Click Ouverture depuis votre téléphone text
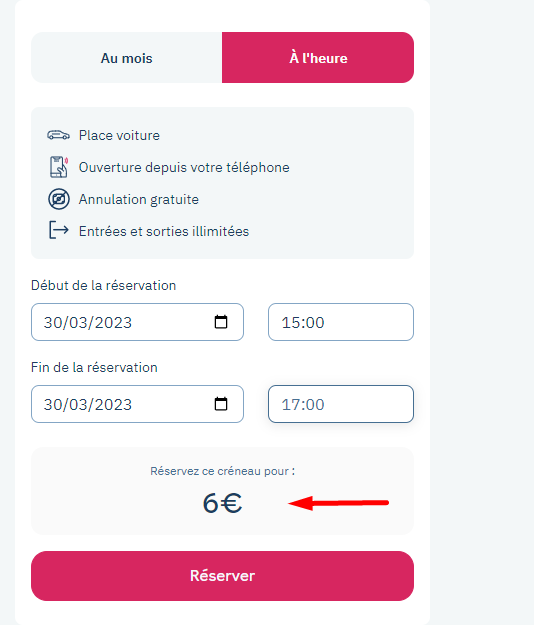 tap(184, 167)
